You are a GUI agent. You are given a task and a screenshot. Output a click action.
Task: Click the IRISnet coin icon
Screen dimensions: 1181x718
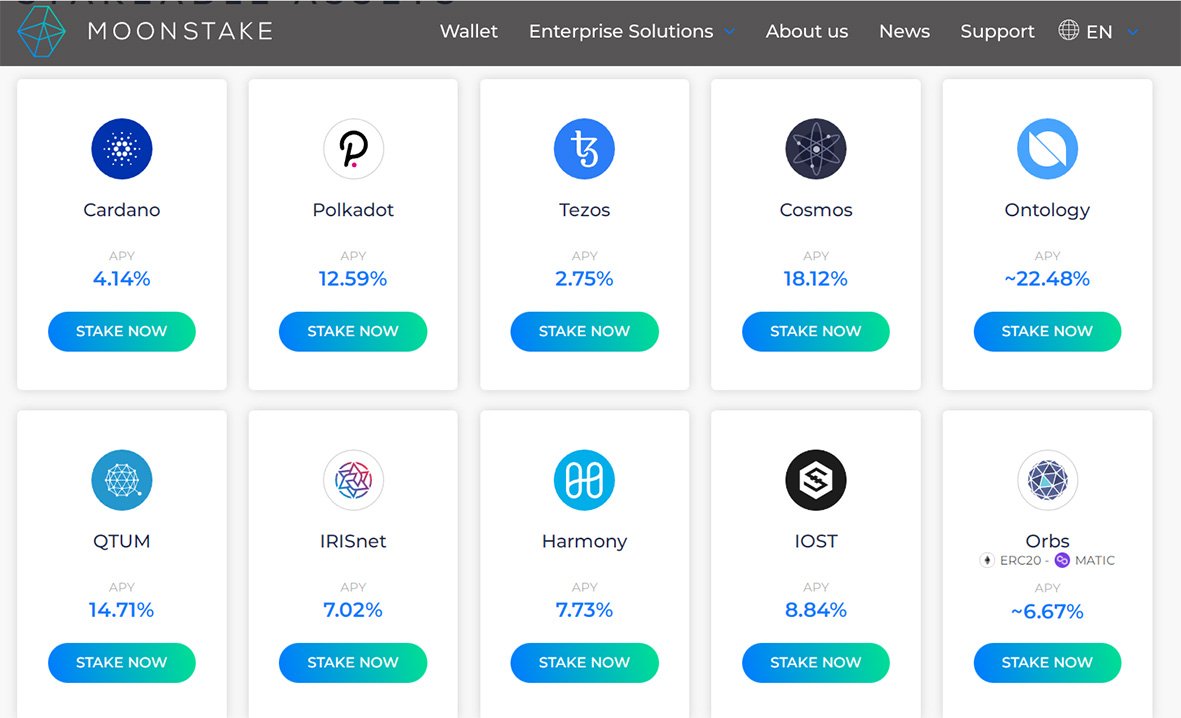(353, 480)
